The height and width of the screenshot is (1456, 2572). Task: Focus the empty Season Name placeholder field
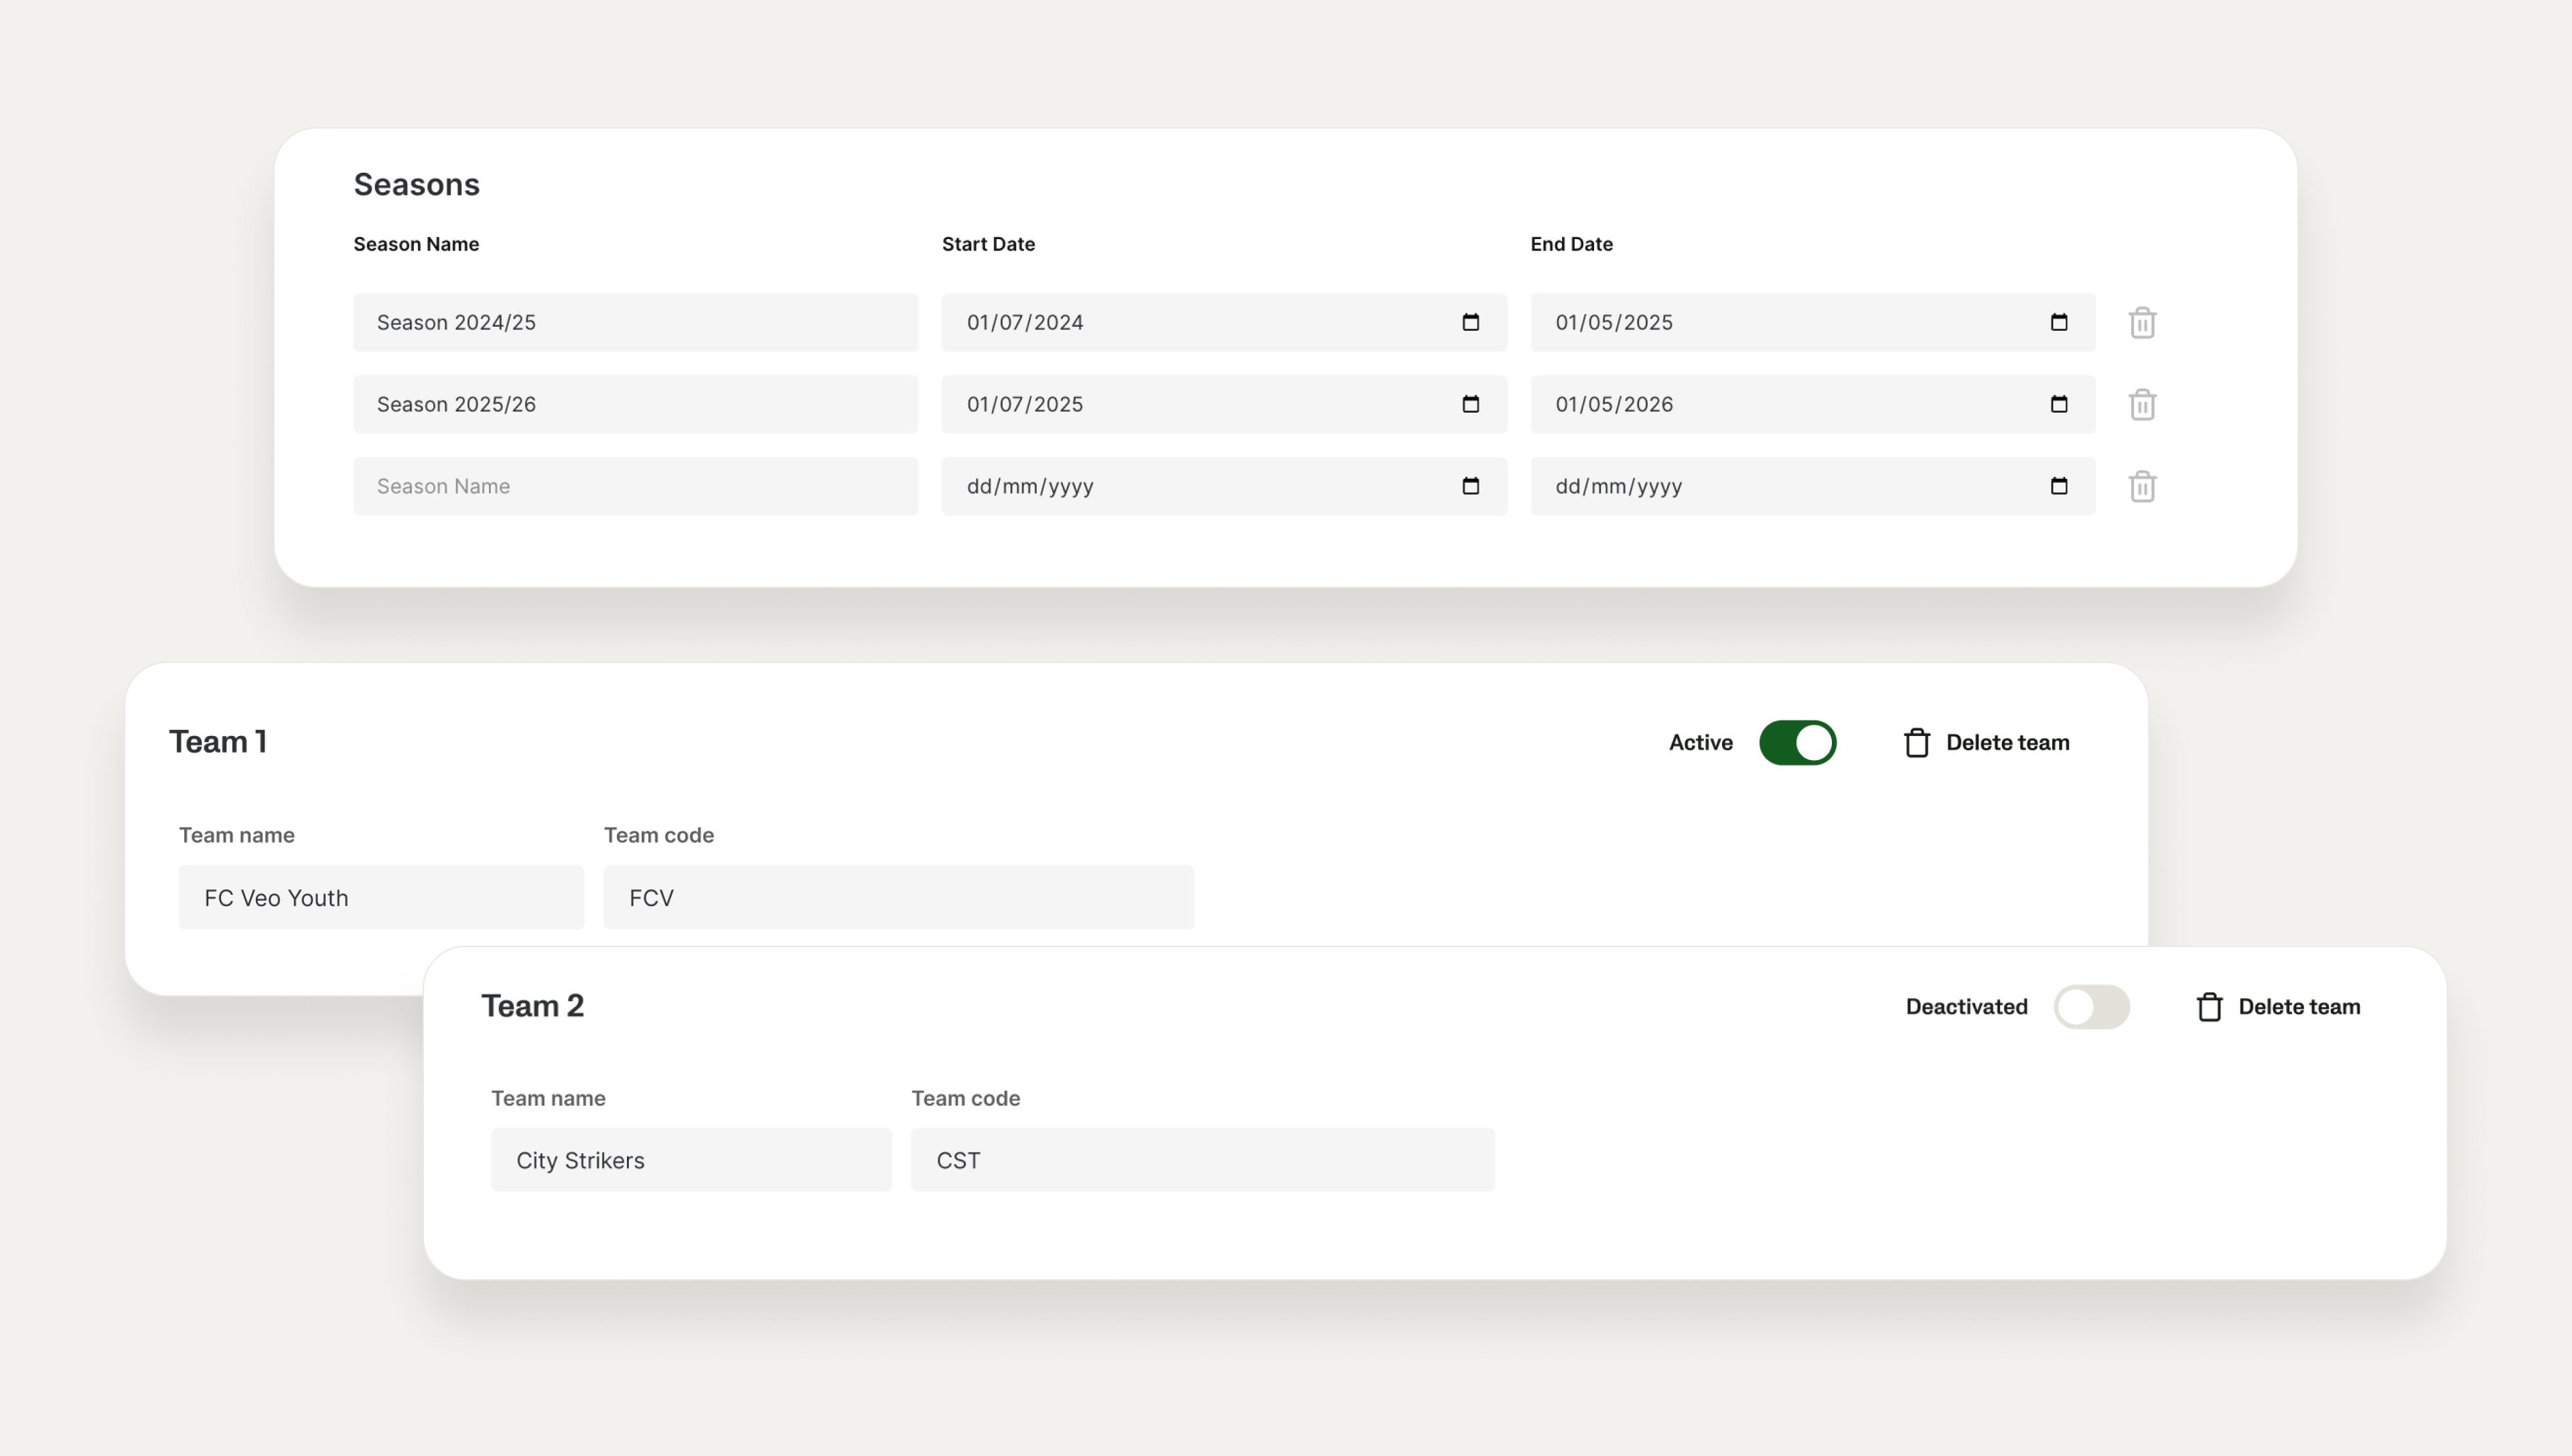pyautogui.click(x=635, y=486)
